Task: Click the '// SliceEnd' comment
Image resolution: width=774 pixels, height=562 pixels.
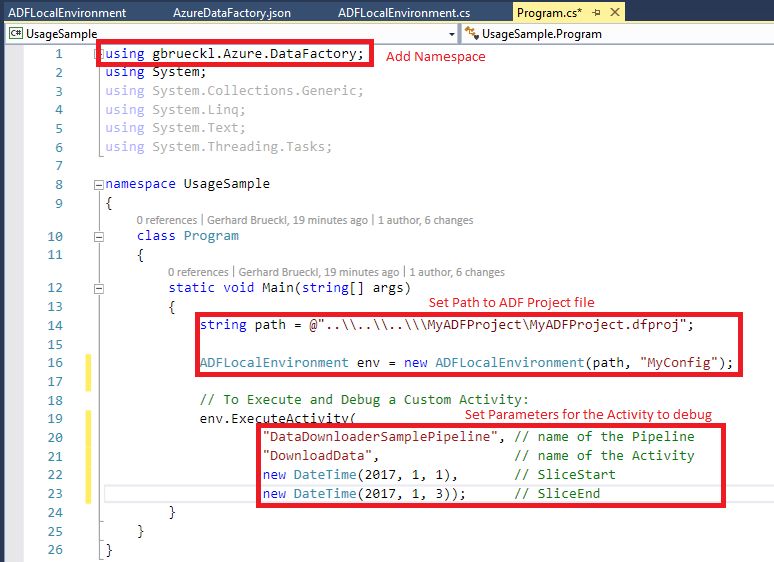Action: pos(557,493)
